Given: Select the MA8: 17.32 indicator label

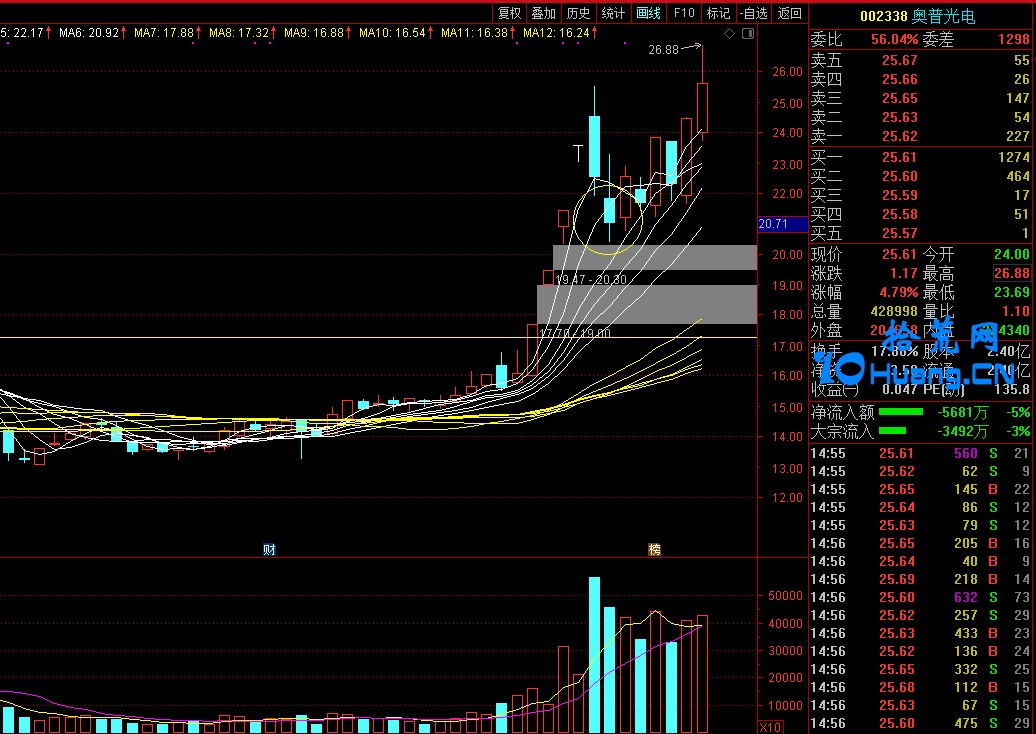Looking at the screenshot, I should point(242,32).
